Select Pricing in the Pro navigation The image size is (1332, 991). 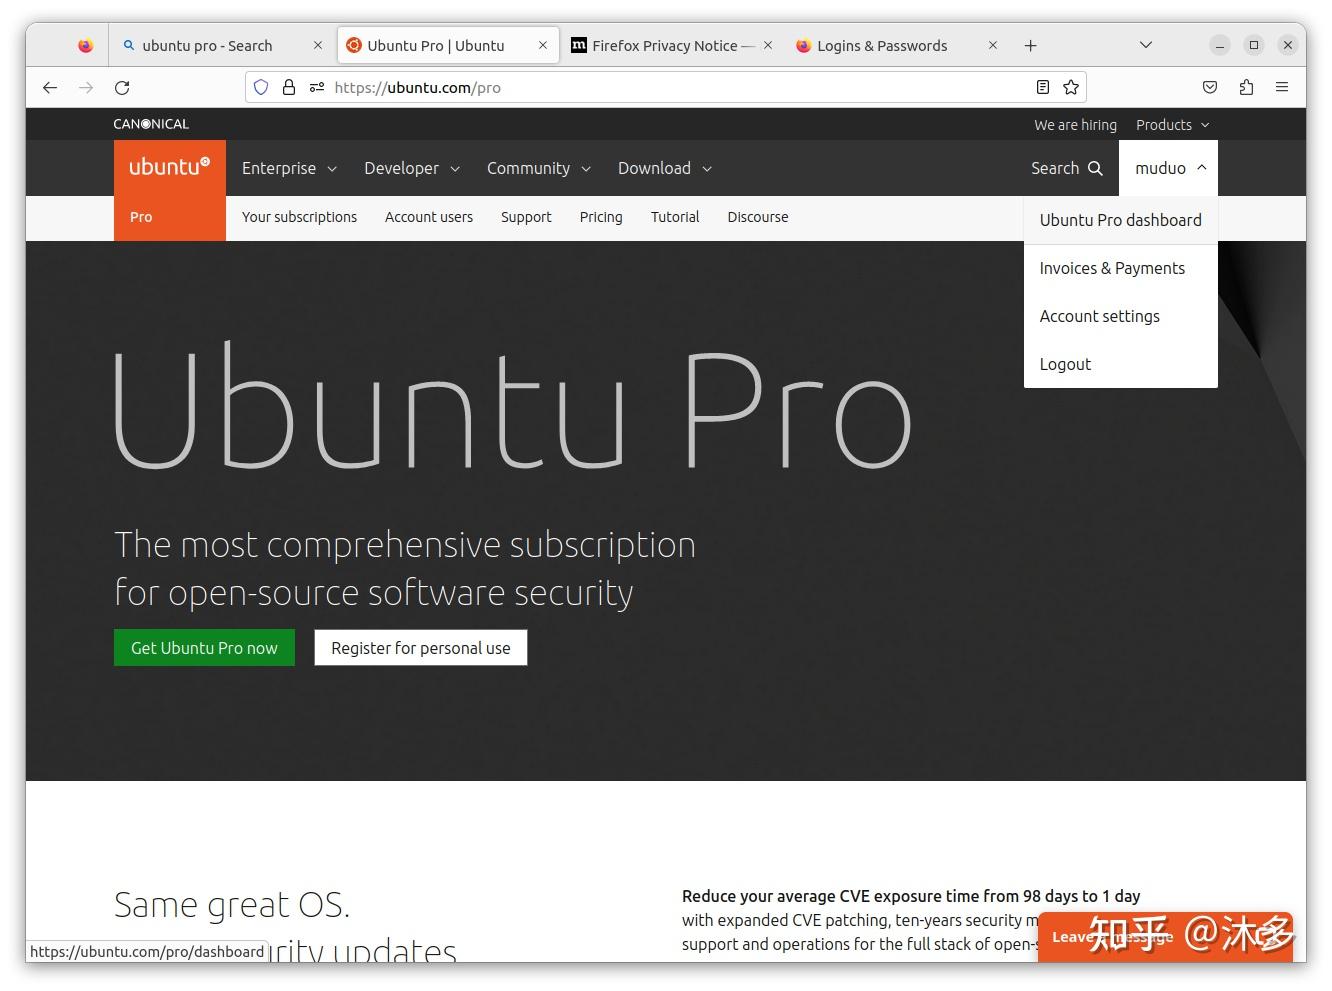pos(600,217)
